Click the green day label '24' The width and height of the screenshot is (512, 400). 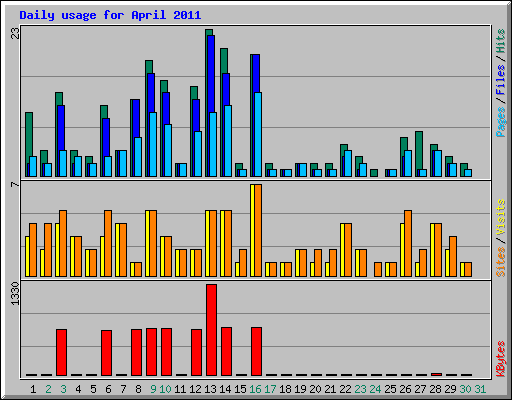click(375, 389)
